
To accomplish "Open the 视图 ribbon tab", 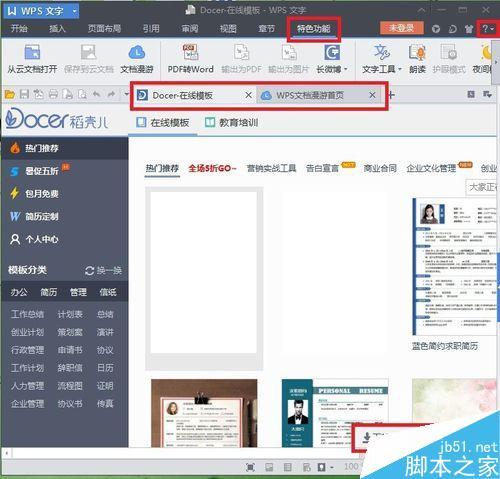I will click(228, 29).
